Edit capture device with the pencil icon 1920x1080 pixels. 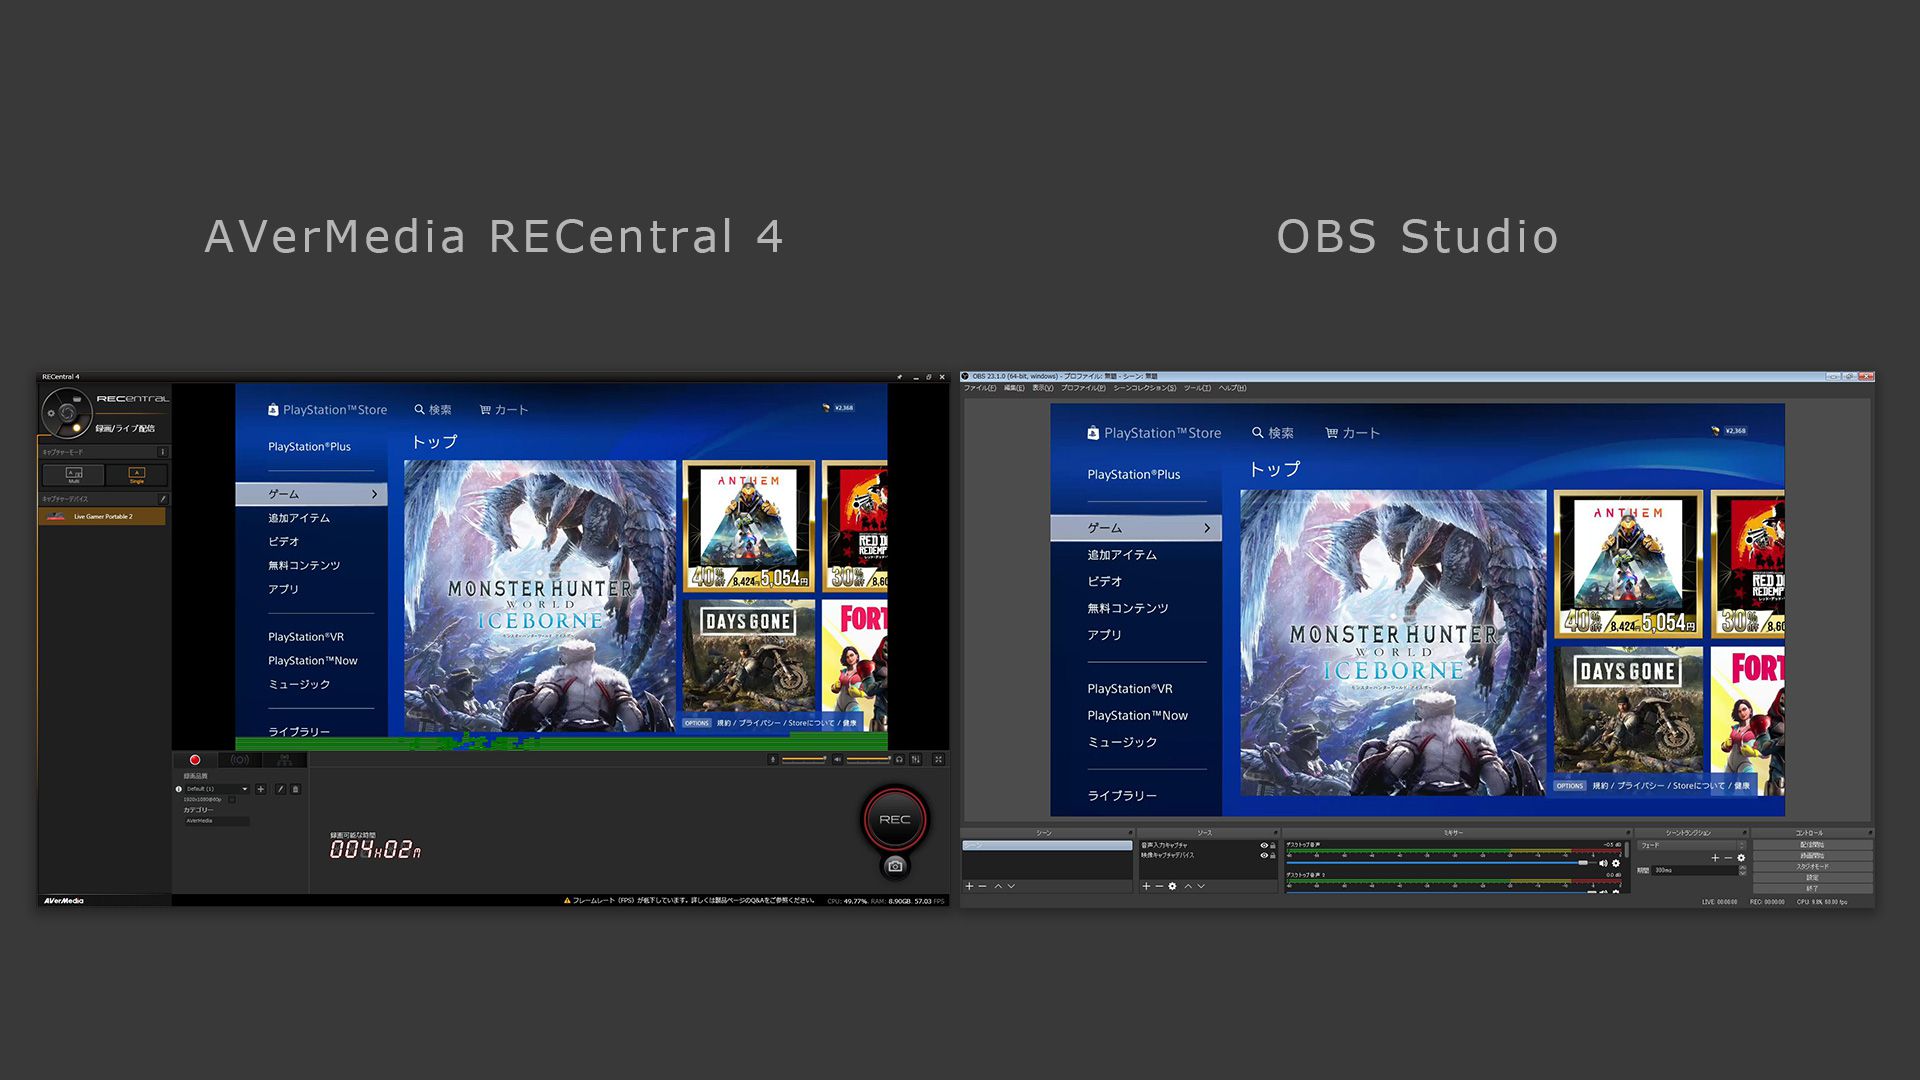163,499
